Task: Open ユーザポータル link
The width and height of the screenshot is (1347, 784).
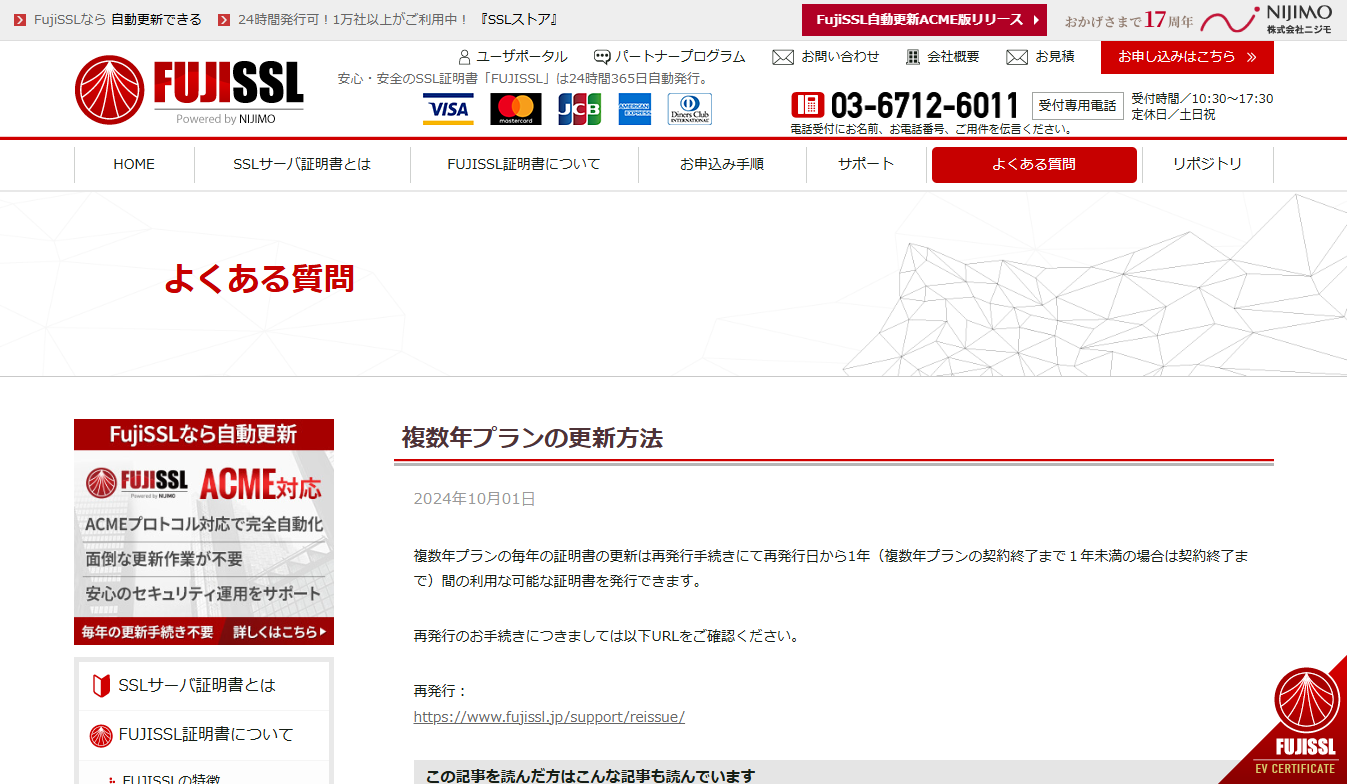Action: pyautogui.click(x=521, y=57)
